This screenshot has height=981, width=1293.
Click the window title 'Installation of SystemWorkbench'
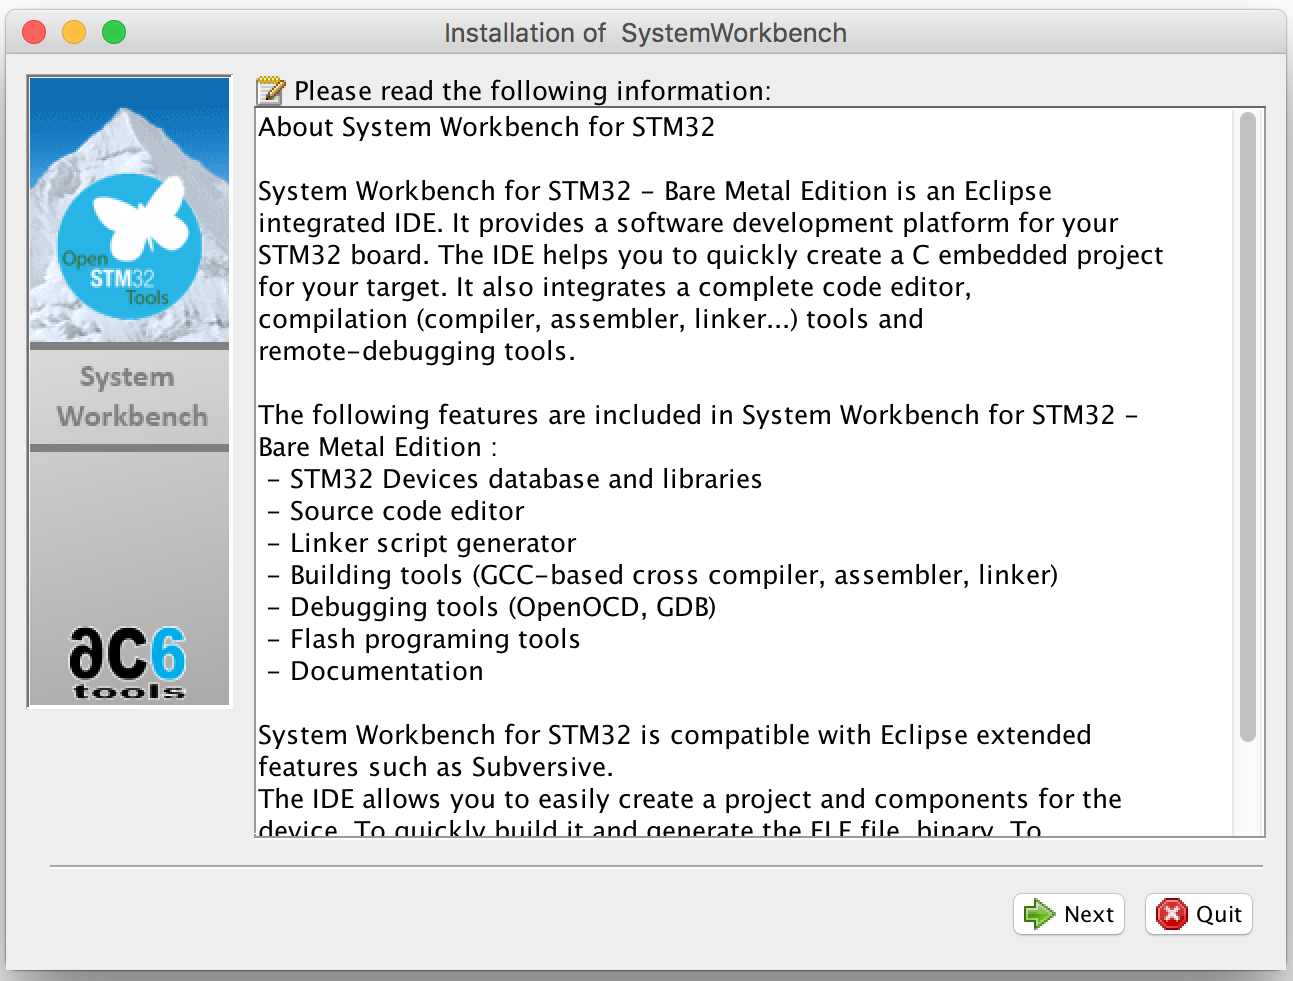coord(645,33)
